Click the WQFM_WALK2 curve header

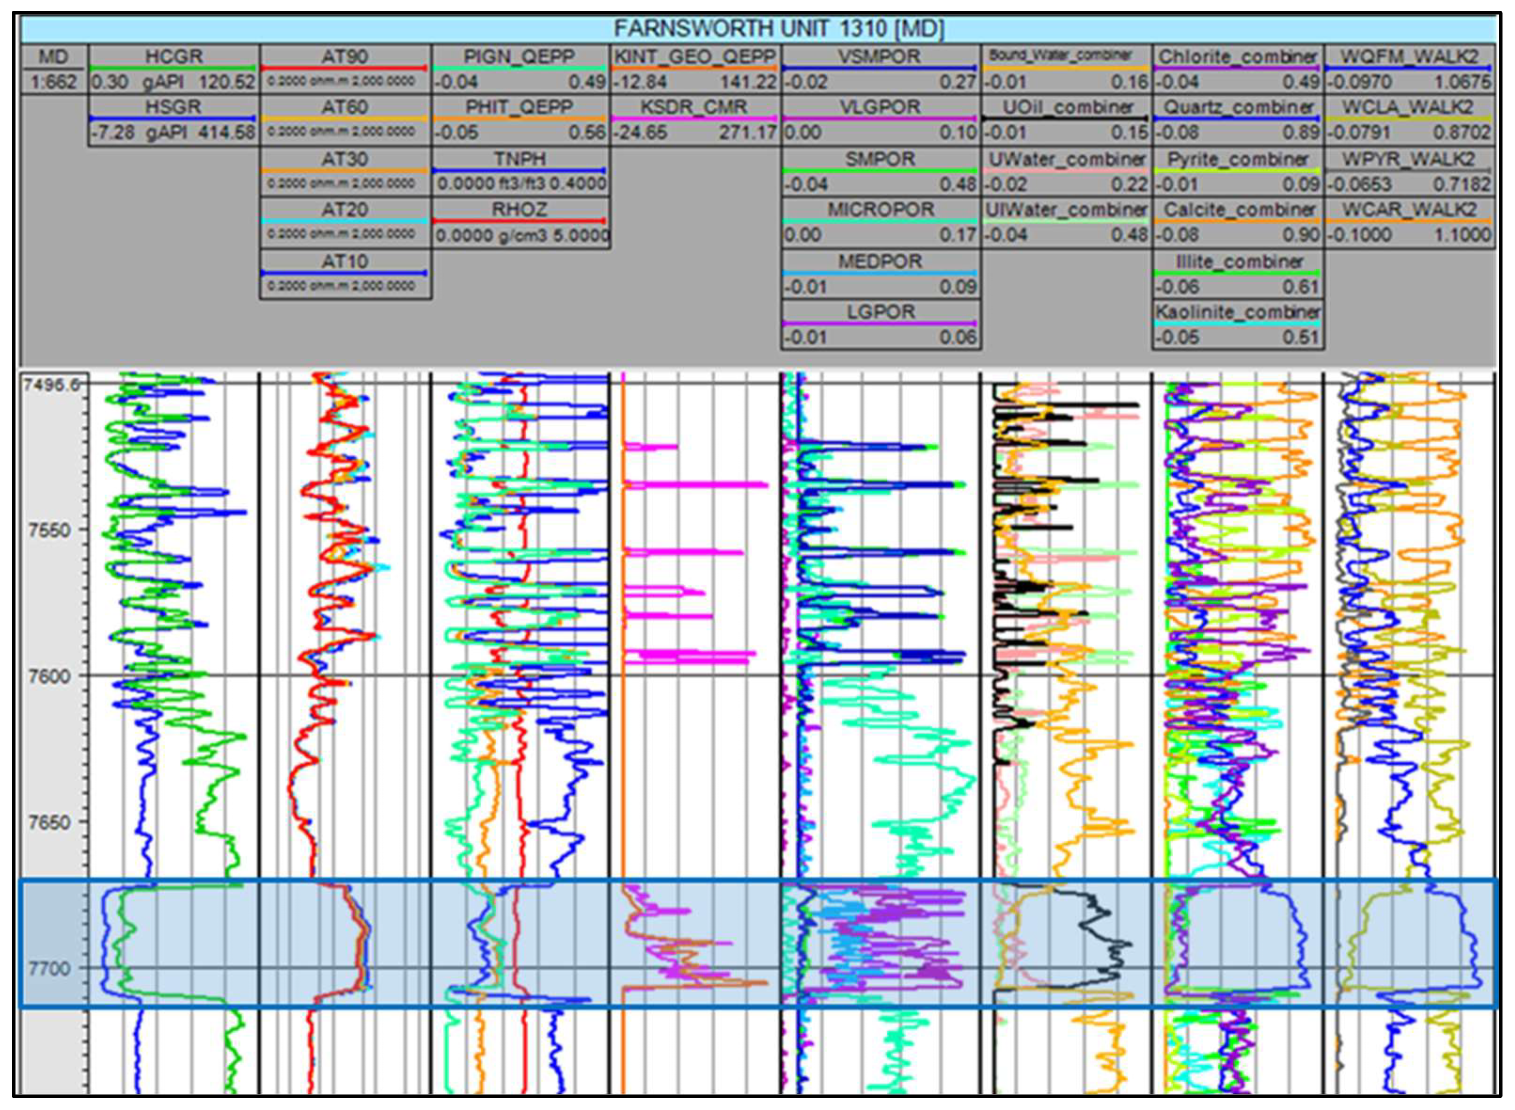[x=1409, y=57]
